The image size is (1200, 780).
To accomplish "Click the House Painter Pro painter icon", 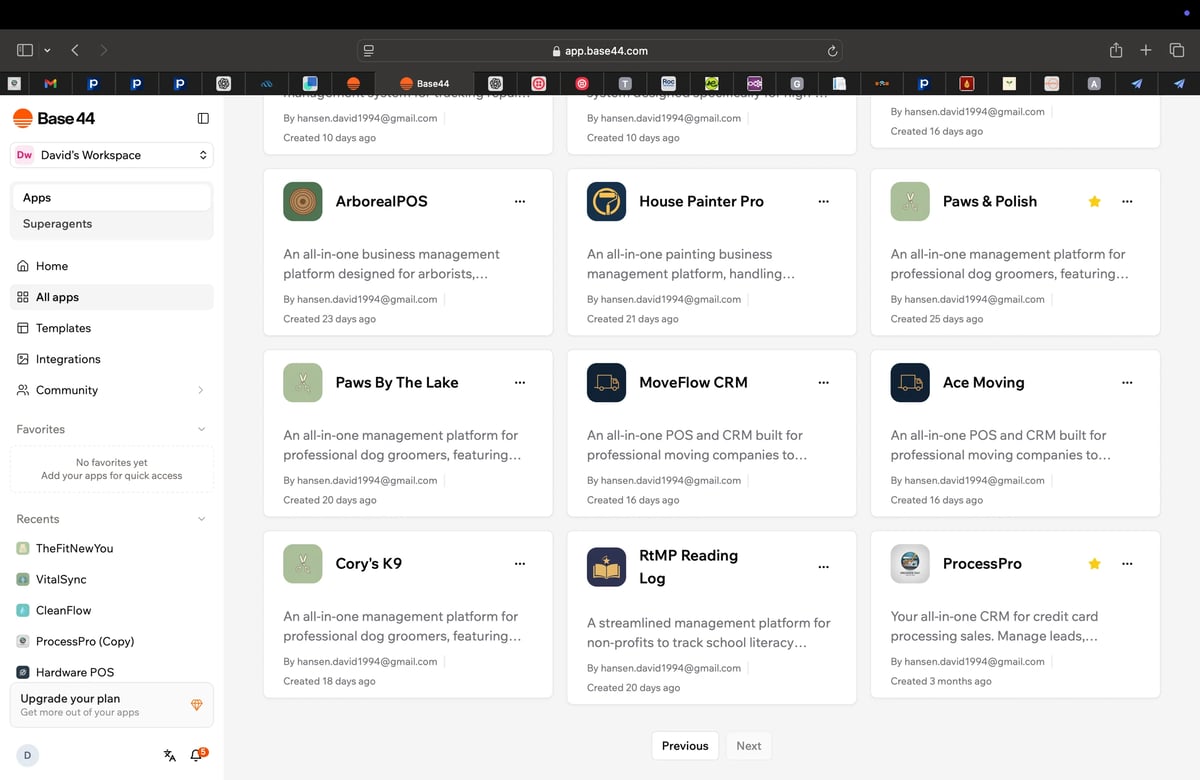I will click(x=606, y=201).
